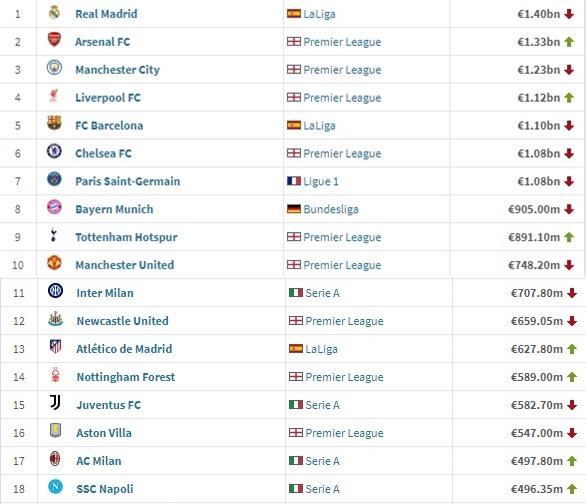Click the Bayern Munich crest icon
The image size is (586, 504).
[x=55, y=207]
